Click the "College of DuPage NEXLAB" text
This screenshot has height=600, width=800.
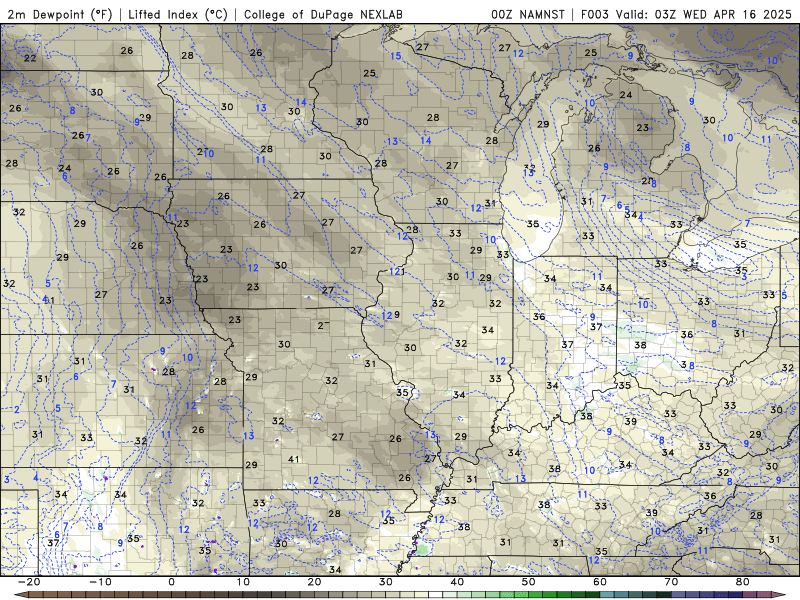click(x=323, y=14)
